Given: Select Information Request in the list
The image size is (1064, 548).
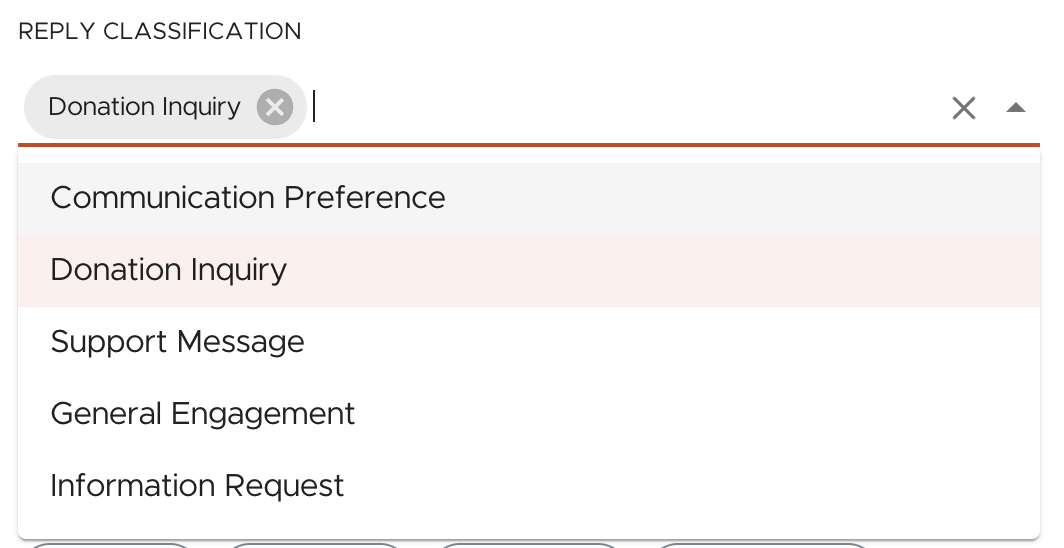Looking at the screenshot, I should click(x=197, y=486).
